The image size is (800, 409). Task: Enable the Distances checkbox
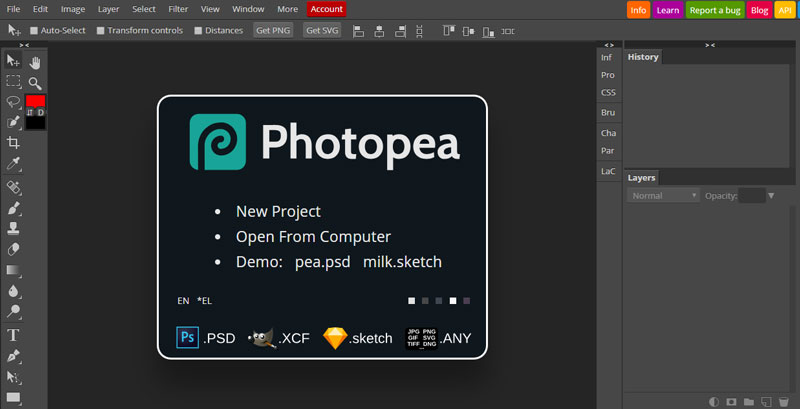[198, 31]
